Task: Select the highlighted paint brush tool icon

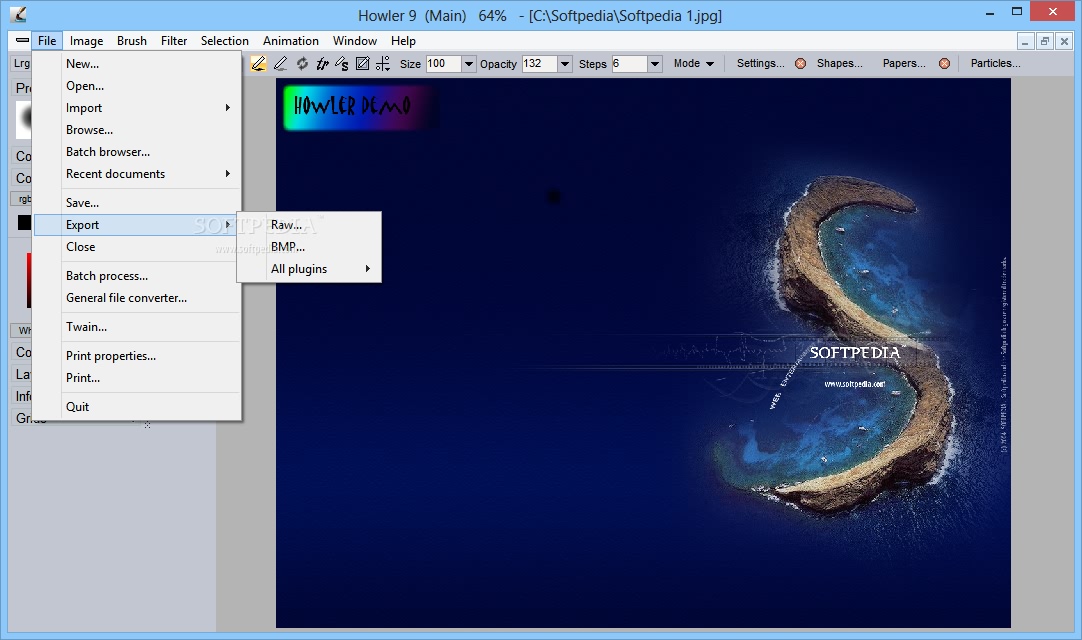Action: (258, 64)
